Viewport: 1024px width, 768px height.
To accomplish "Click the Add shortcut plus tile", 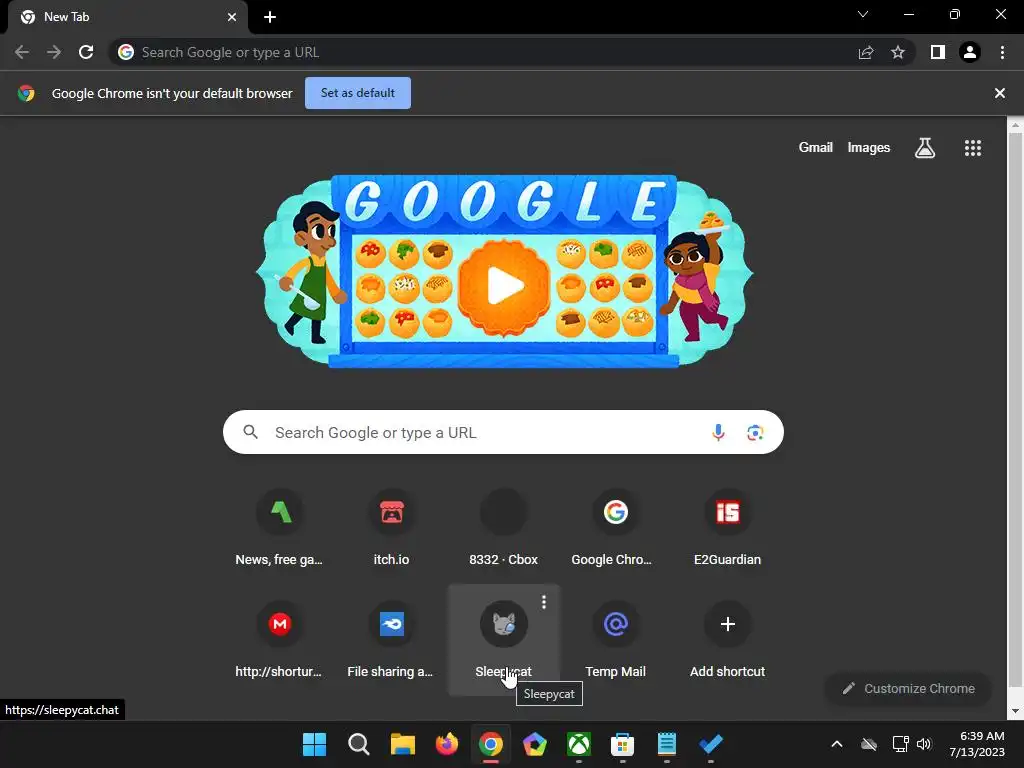I will pyautogui.click(x=728, y=640).
